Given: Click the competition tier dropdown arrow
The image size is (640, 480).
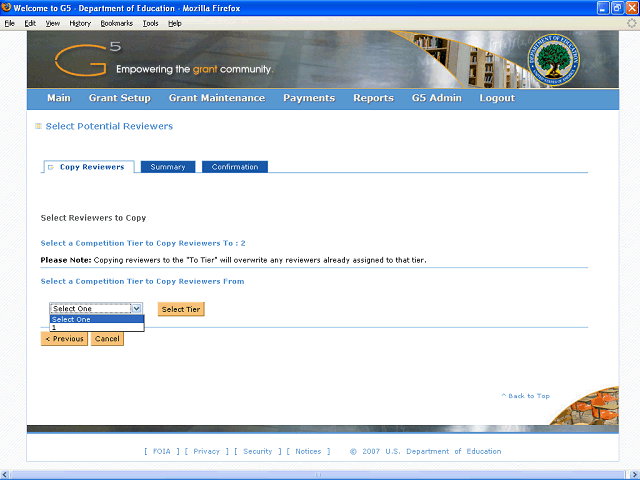Looking at the screenshot, I should pos(137,309).
